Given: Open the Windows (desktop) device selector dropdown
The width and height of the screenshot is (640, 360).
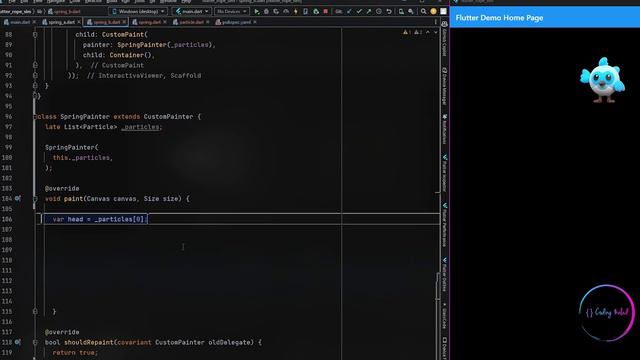Looking at the screenshot, I should pyautogui.click(x=138, y=11).
